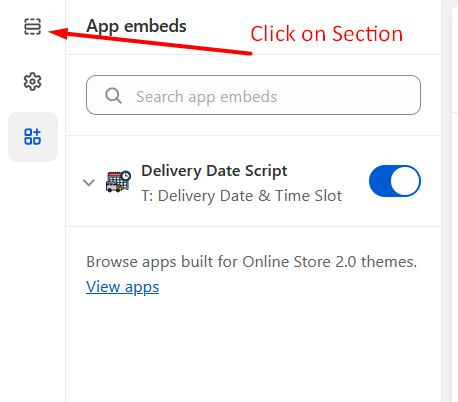Click the Delivery Date Script calendar truck icon

point(118,181)
